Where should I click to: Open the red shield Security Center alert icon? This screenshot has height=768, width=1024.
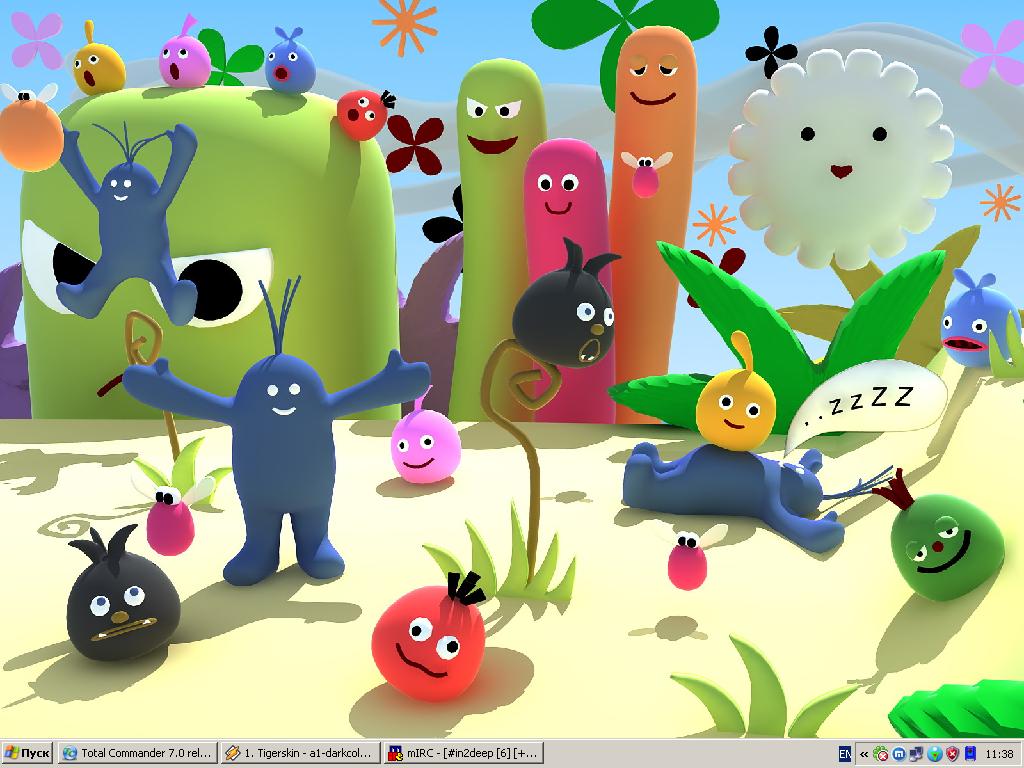952,754
